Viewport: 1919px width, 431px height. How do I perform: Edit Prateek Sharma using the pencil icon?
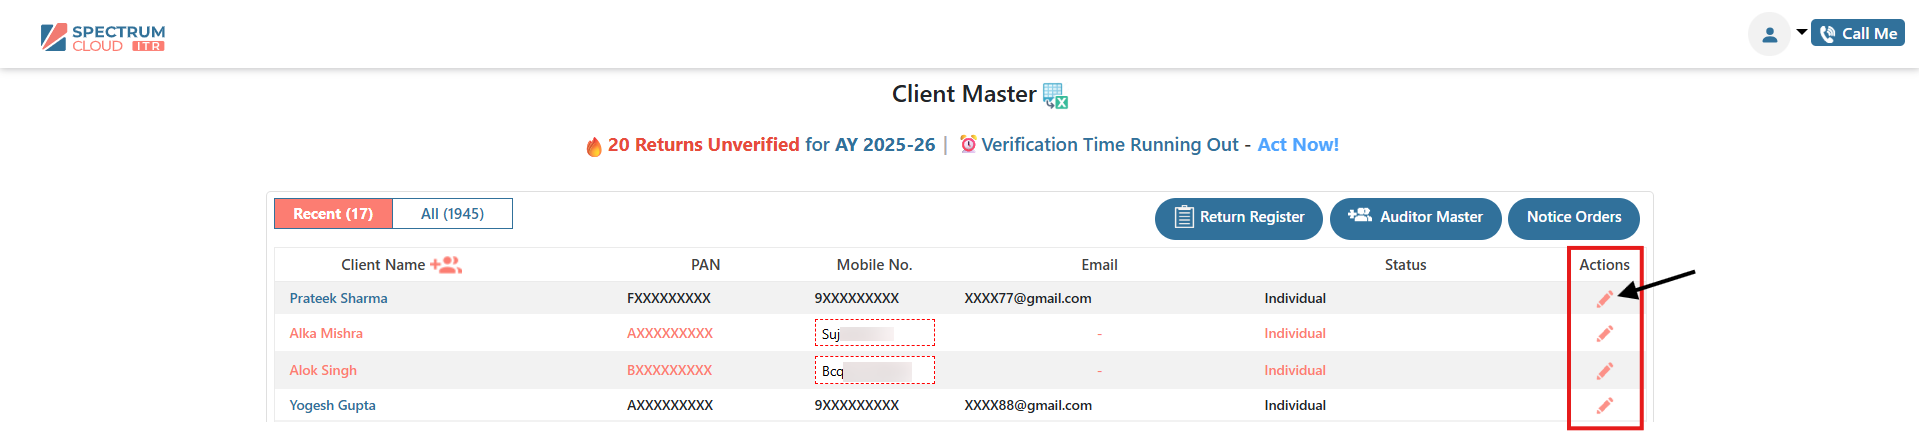pos(1604,299)
